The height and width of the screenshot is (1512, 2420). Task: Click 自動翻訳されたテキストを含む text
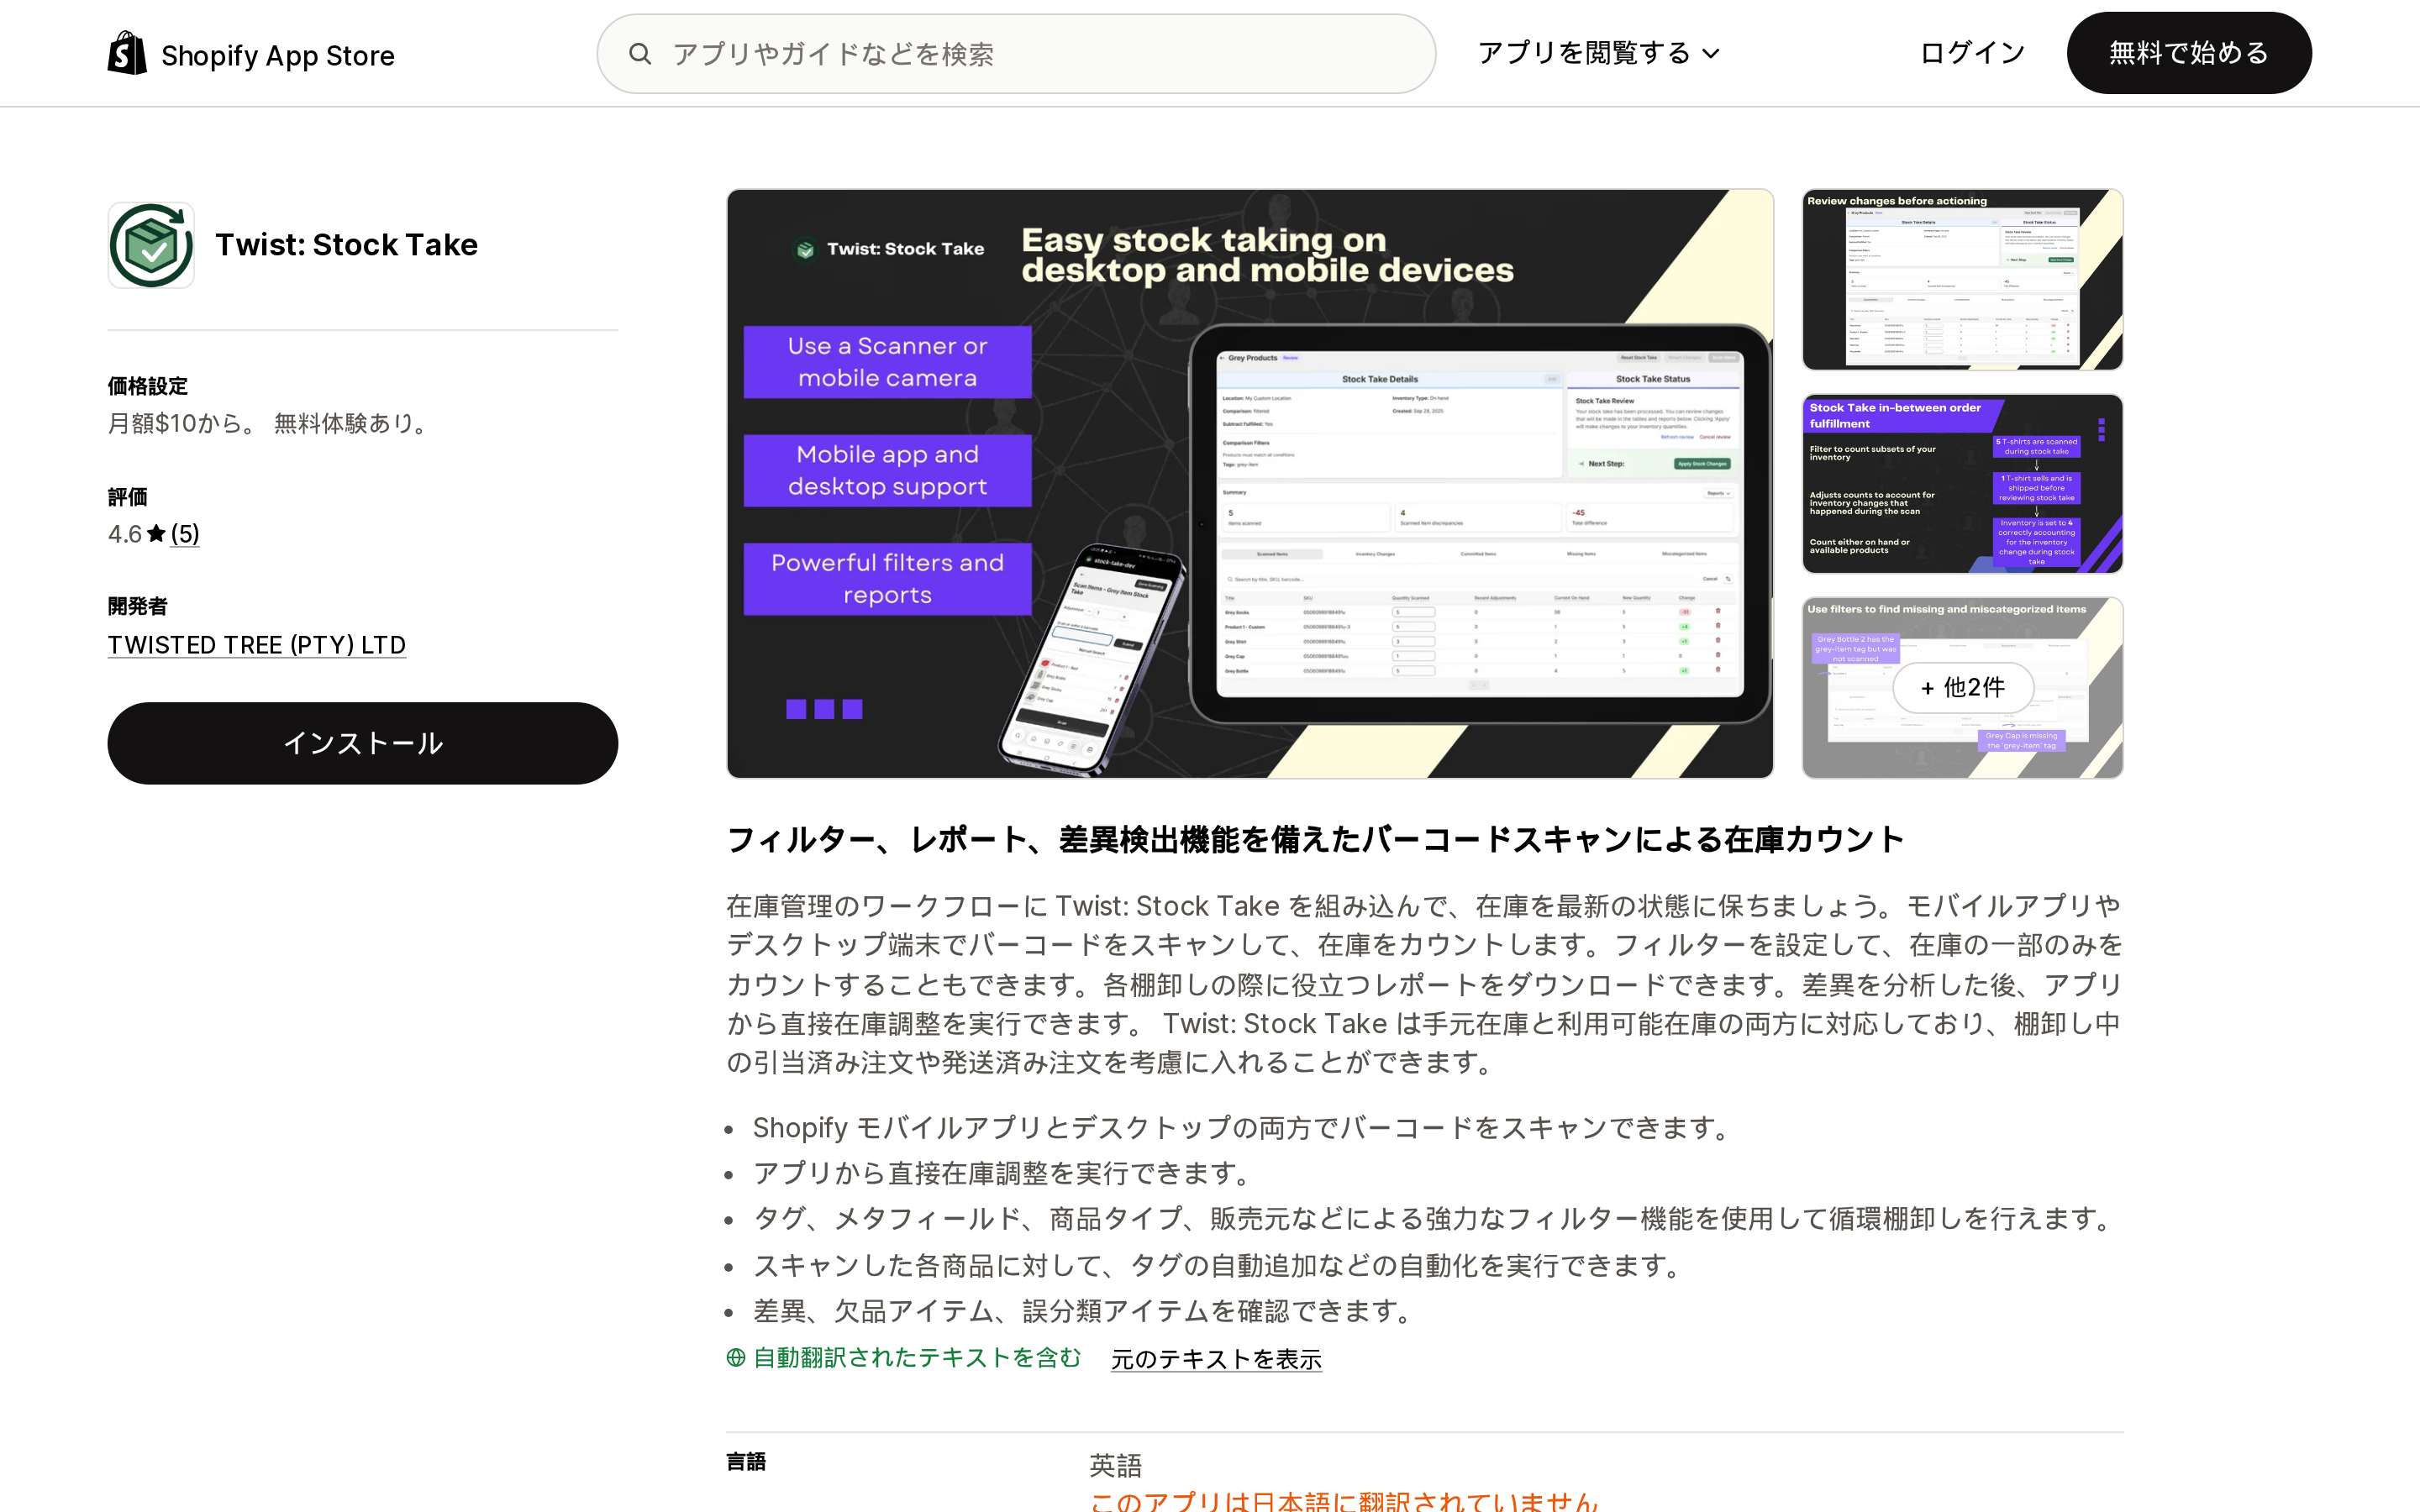917,1357
